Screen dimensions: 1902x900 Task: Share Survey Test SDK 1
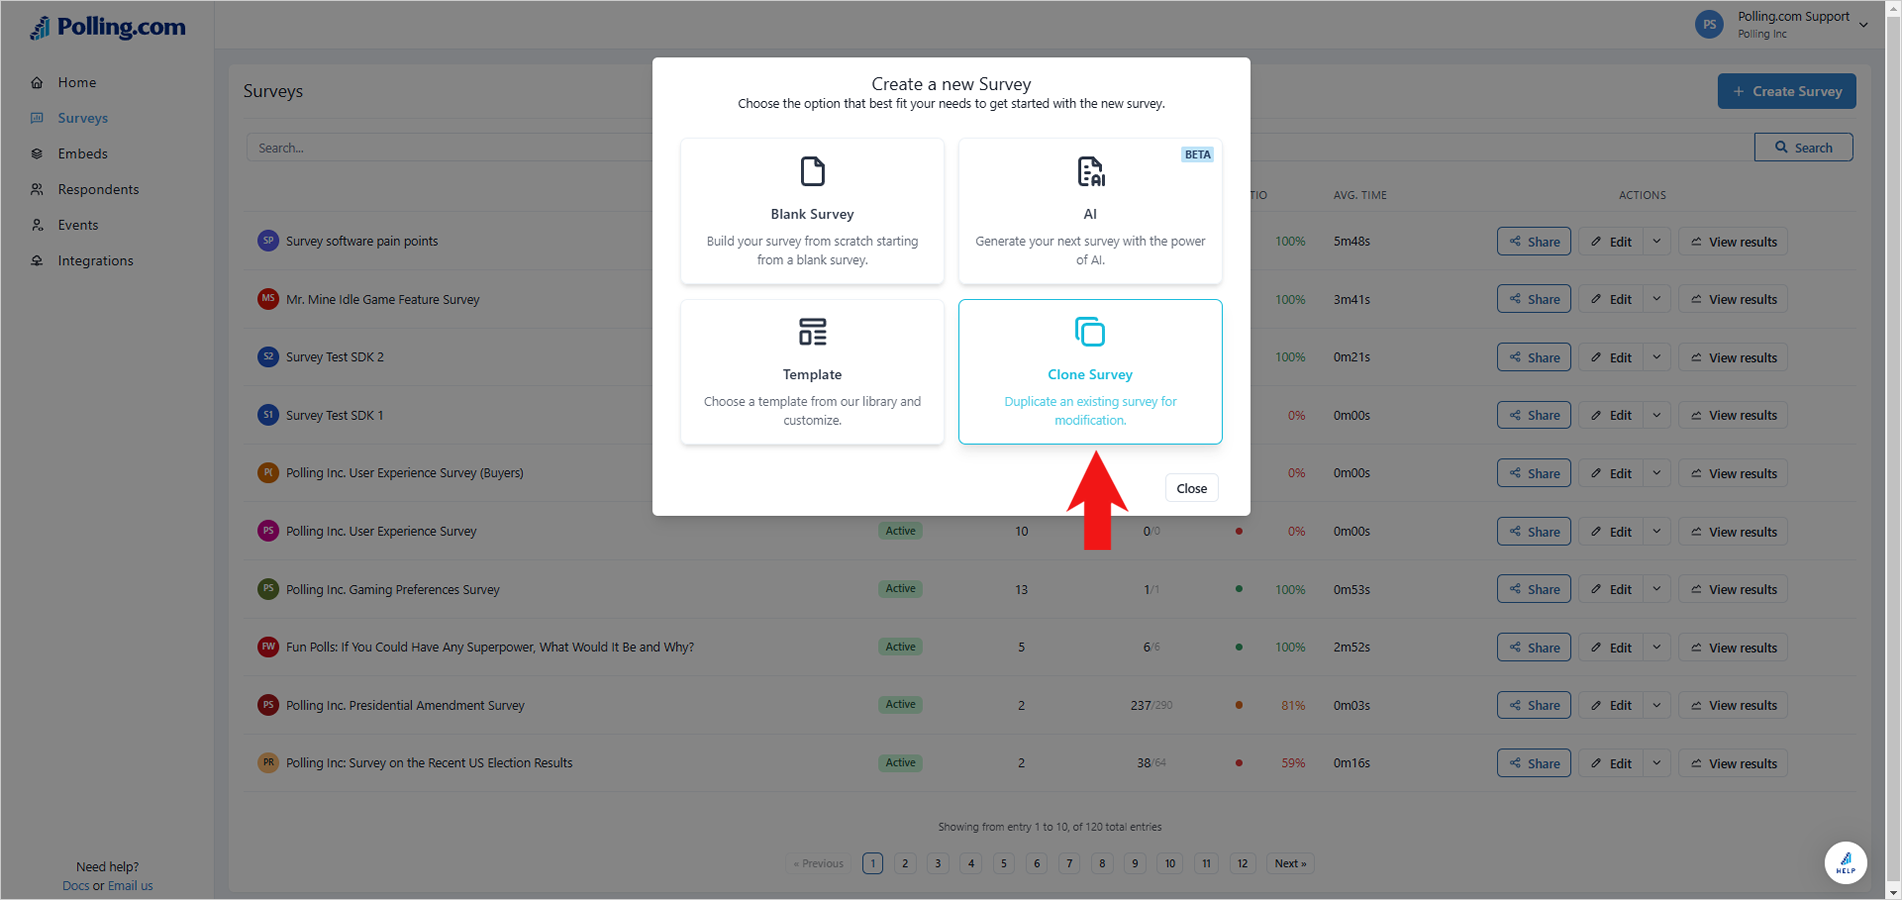(x=1534, y=415)
